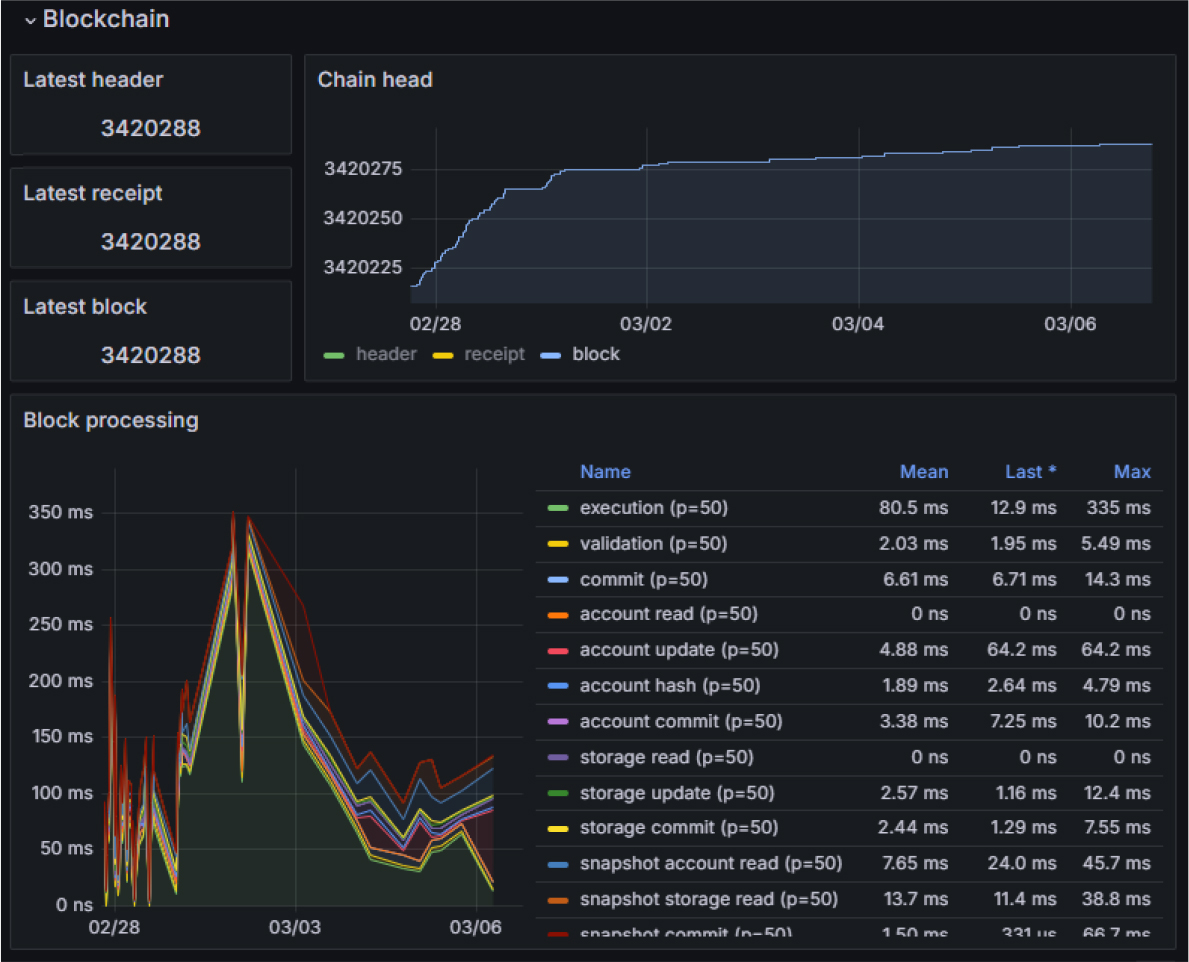Screen dimensions: 1189x962
Task: Open the Chain head panel title
Action: click(375, 80)
